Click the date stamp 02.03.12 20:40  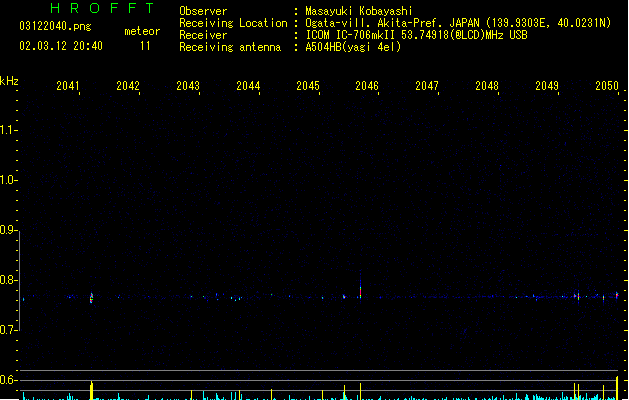pyautogui.click(x=61, y=46)
